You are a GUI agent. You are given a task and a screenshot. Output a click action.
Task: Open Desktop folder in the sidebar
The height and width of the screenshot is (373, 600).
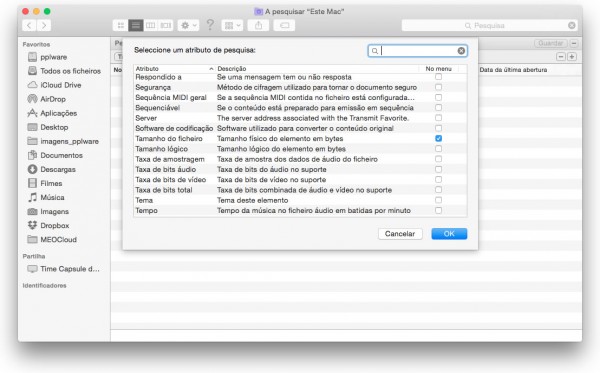point(48,127)
